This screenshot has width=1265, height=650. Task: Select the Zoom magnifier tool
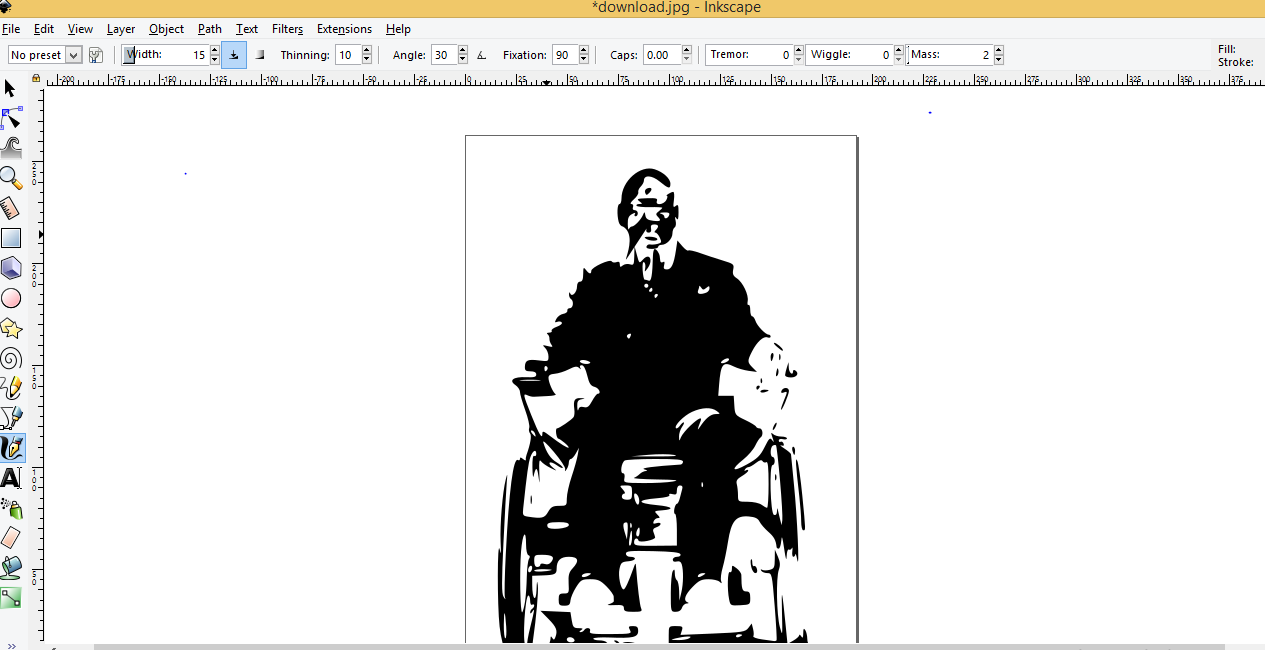point(11,179)
